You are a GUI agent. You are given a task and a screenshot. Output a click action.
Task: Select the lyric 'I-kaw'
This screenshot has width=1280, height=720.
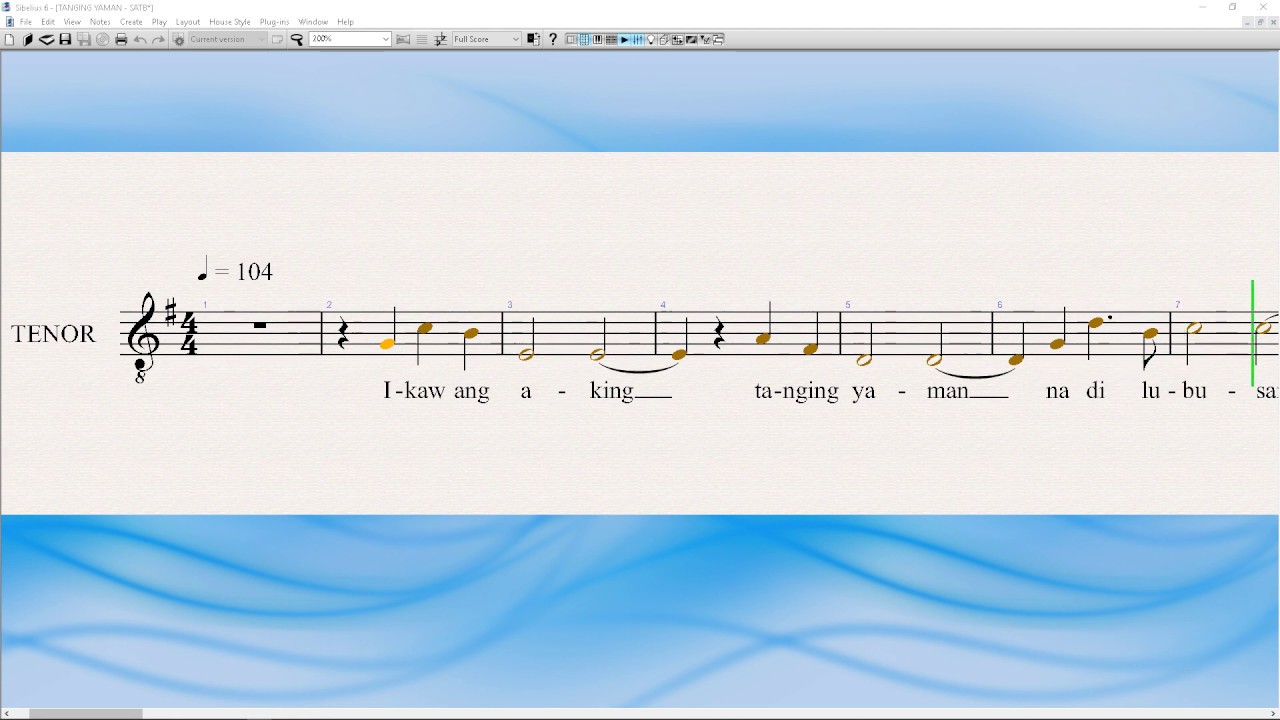click(x=414, y=391)
